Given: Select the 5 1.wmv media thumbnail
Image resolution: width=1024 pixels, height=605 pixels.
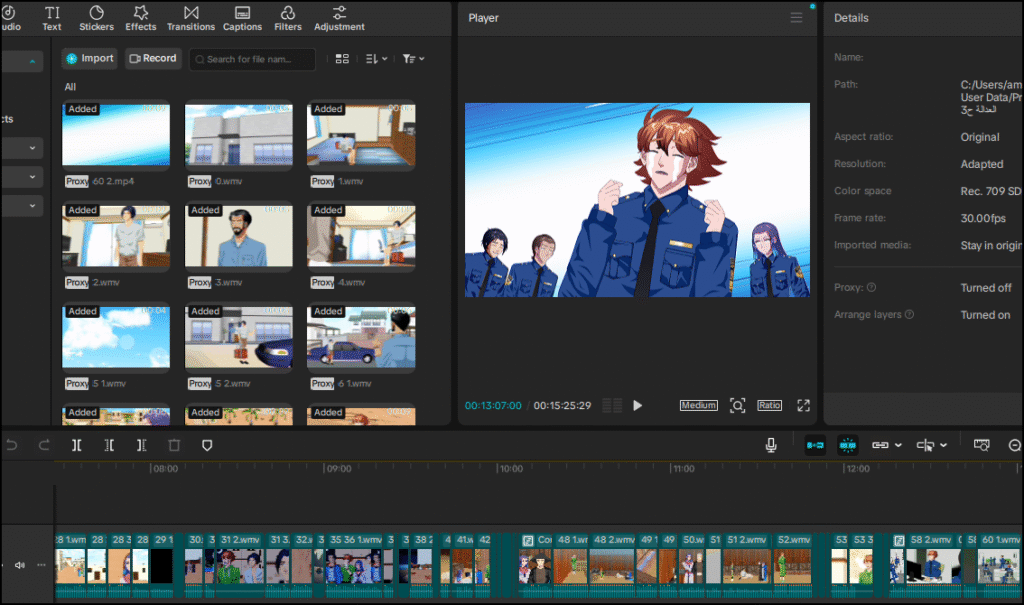Looking at the screenshot, I should 116,337.
